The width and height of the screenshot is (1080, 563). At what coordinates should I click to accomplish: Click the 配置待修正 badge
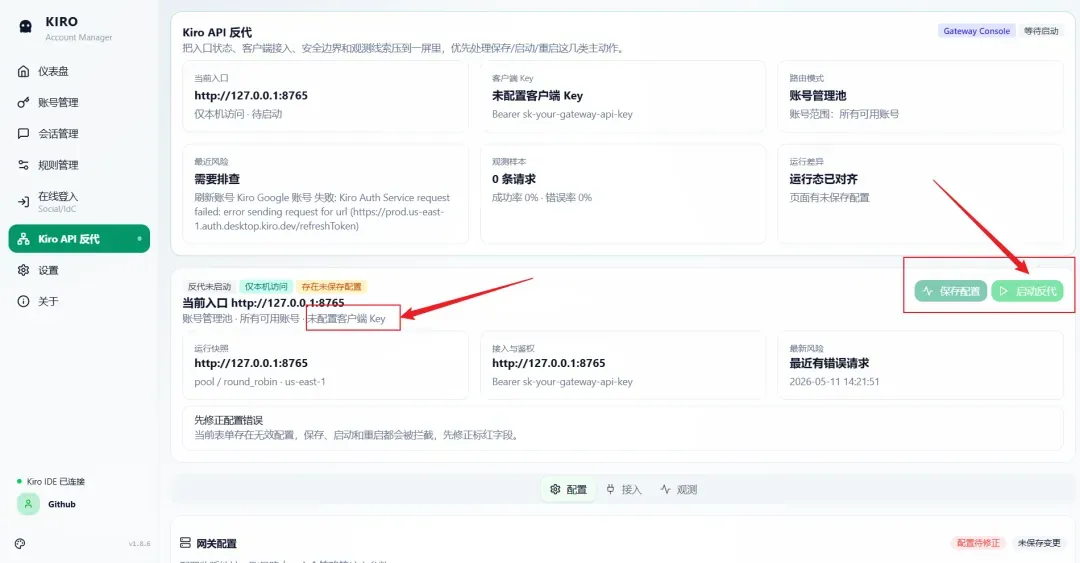[978, 543]
